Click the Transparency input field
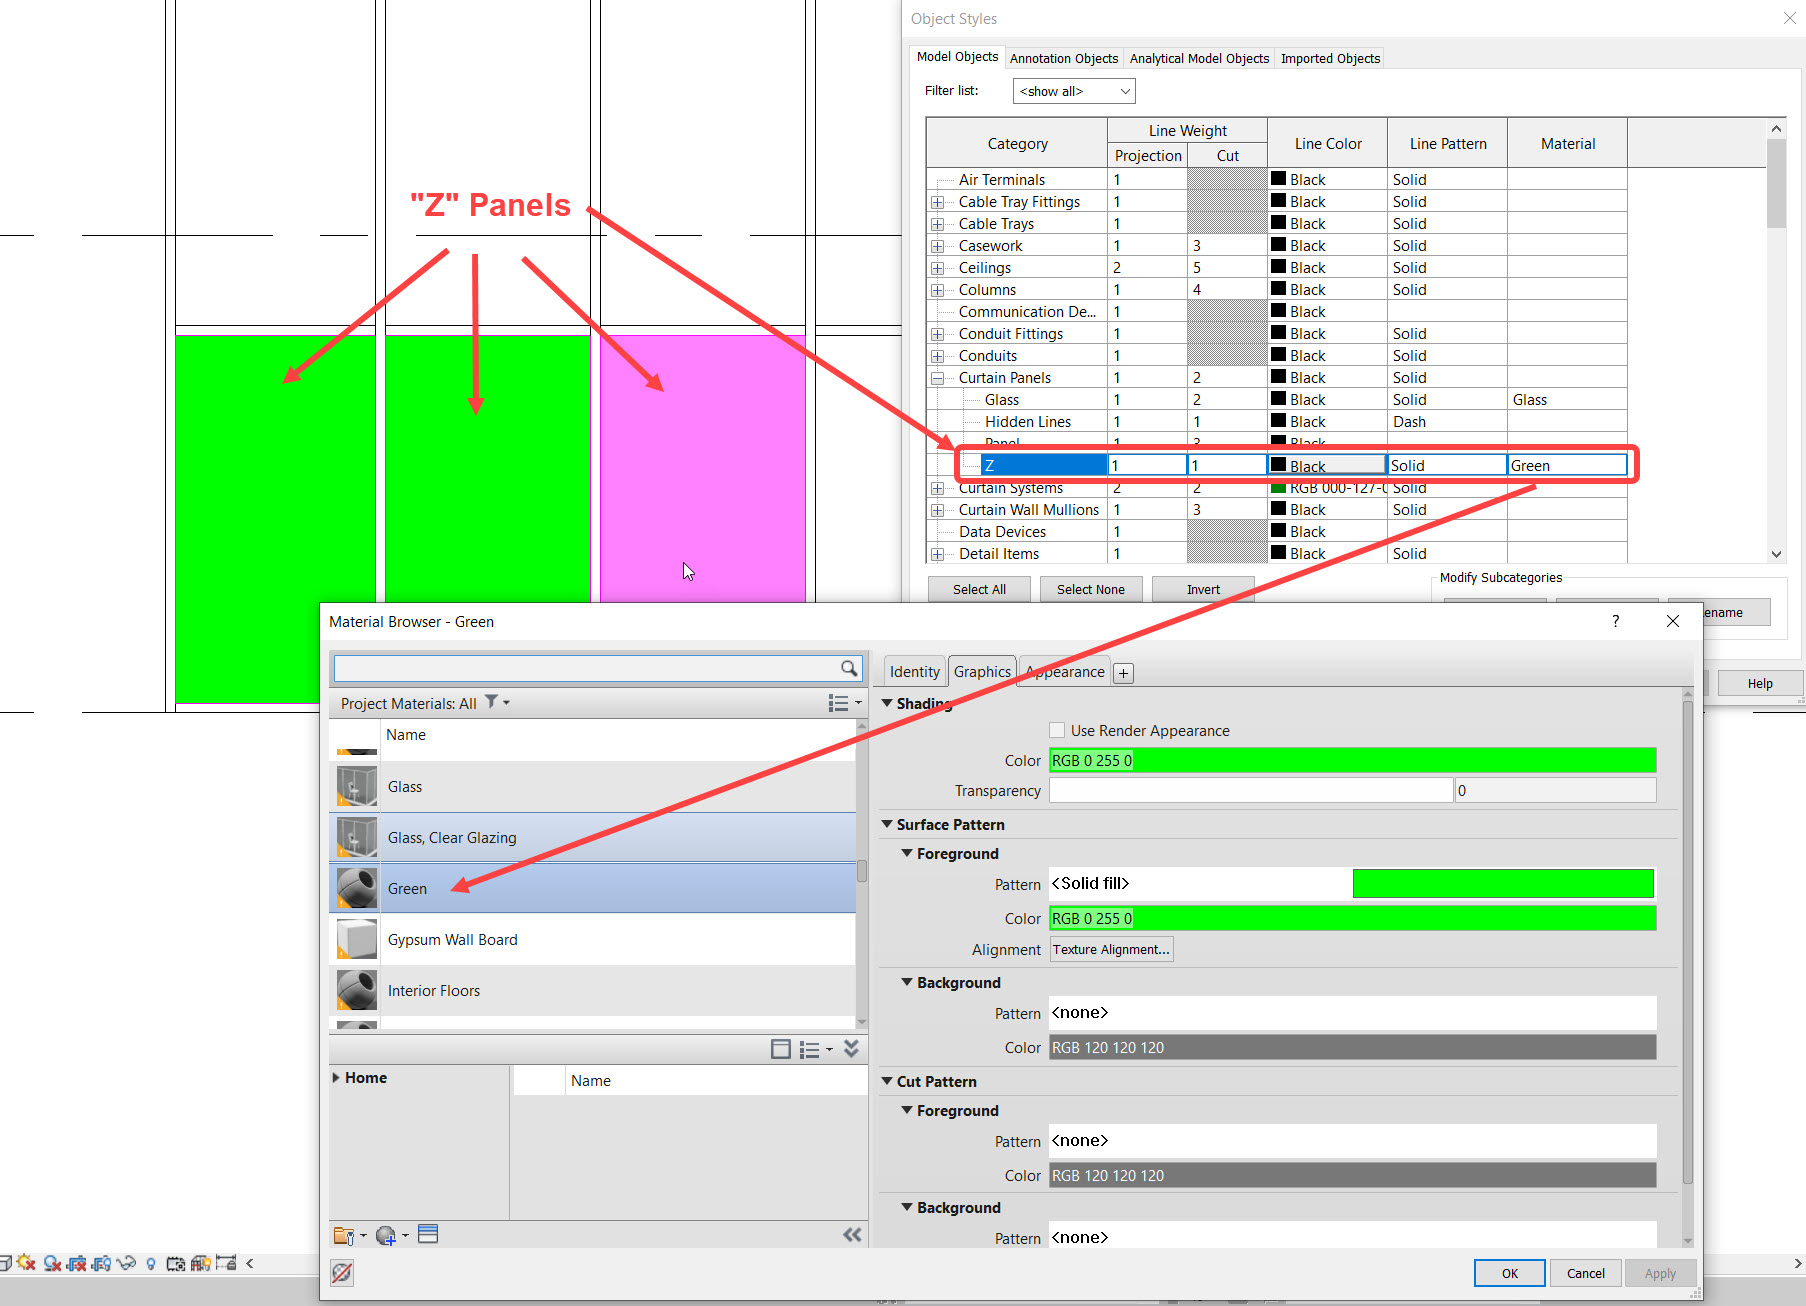Image resolution: width=1806 pixels, height=1306 pixels. pos(1248,790)
